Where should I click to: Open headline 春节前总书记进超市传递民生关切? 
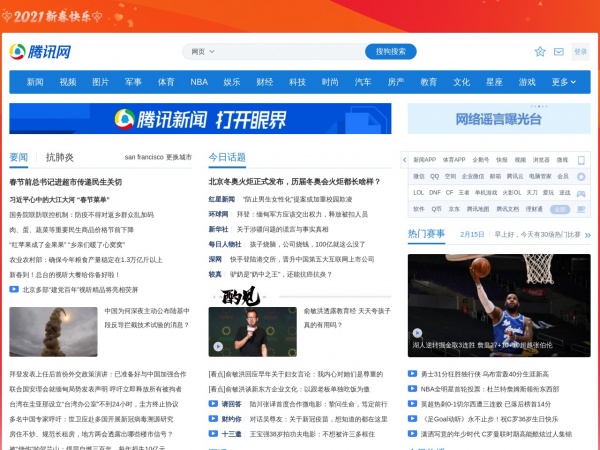pos(65,182)
